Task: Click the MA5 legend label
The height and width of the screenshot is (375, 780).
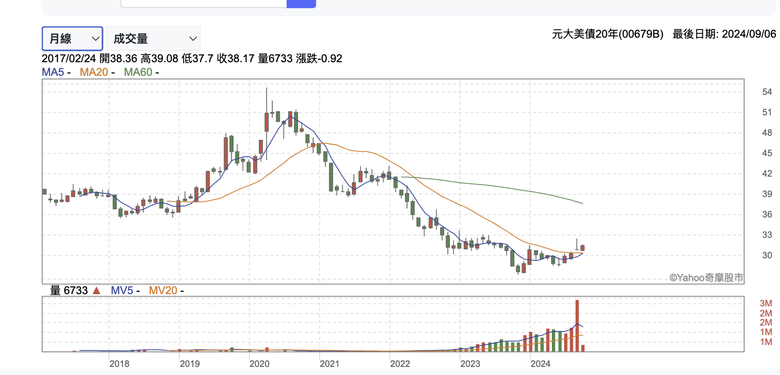Action: pos(53,72)
